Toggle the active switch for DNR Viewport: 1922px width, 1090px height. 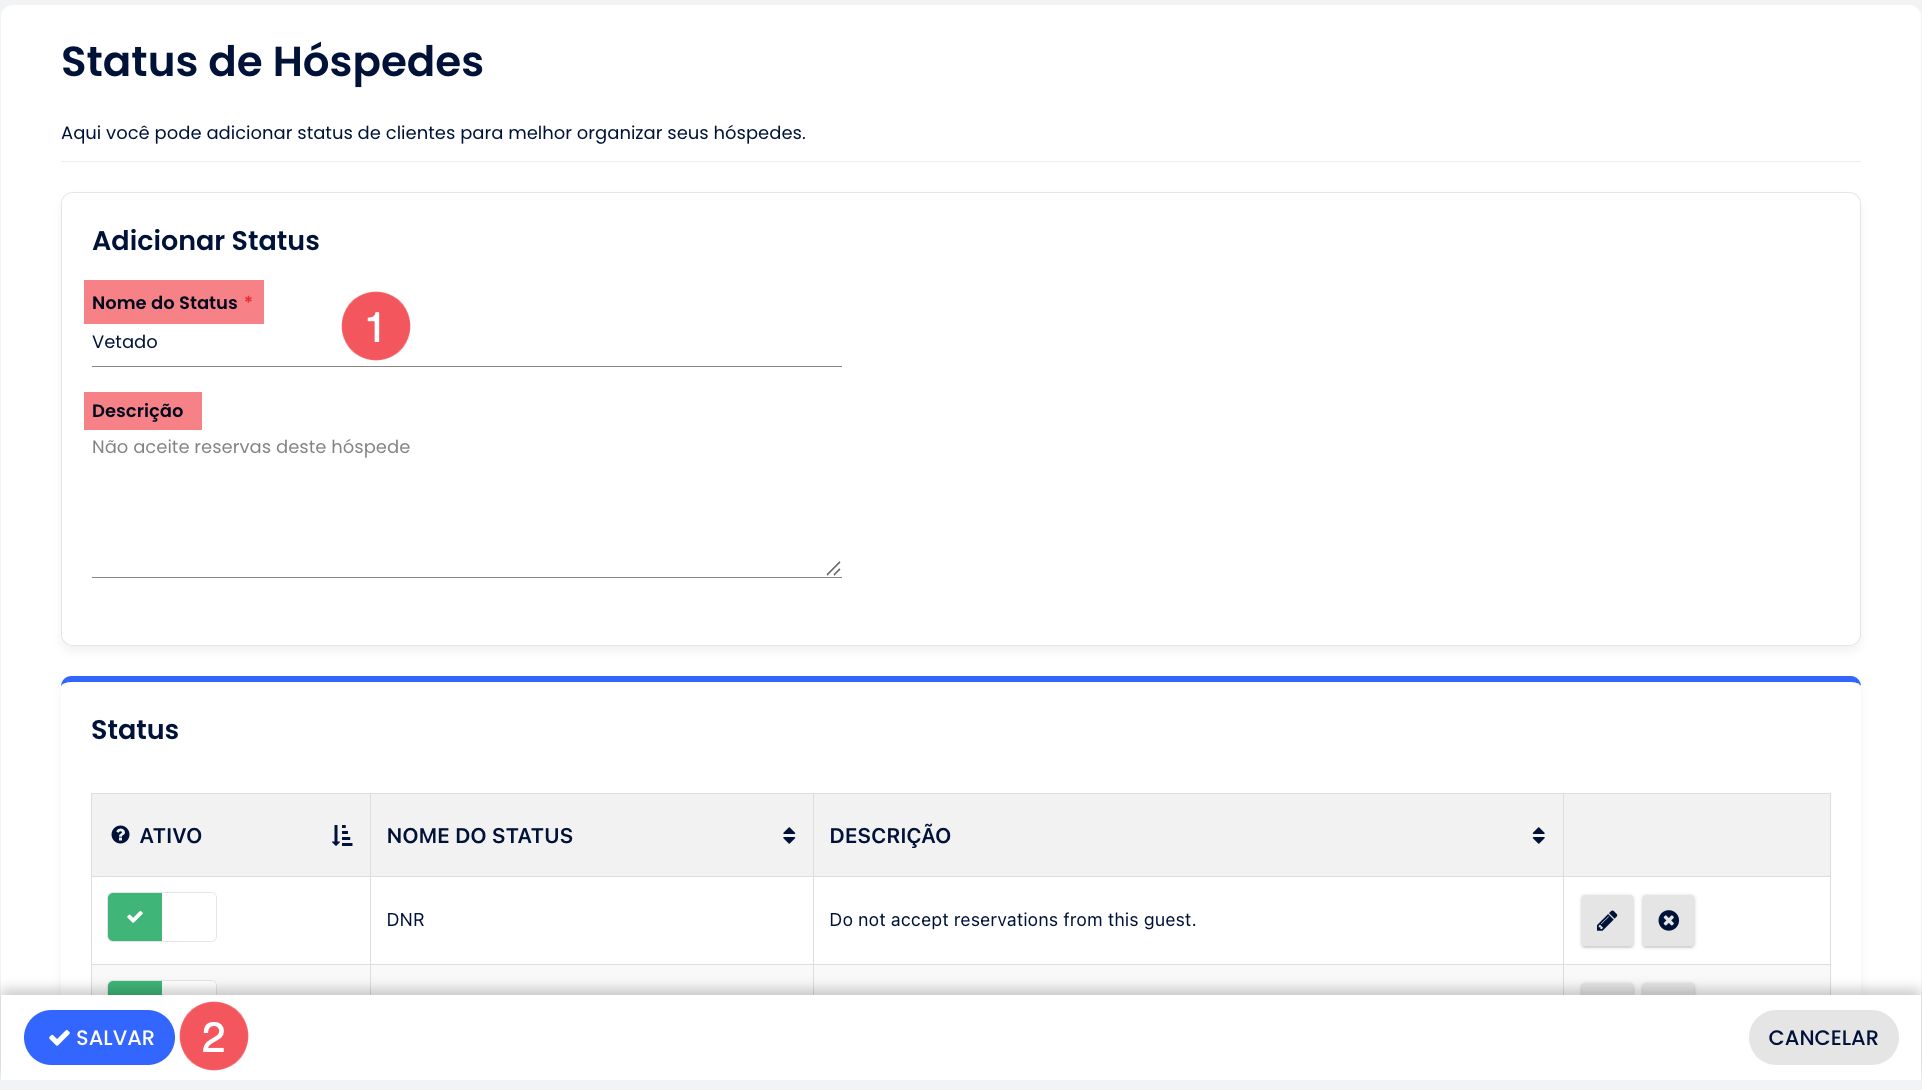(x=162, y=917)
